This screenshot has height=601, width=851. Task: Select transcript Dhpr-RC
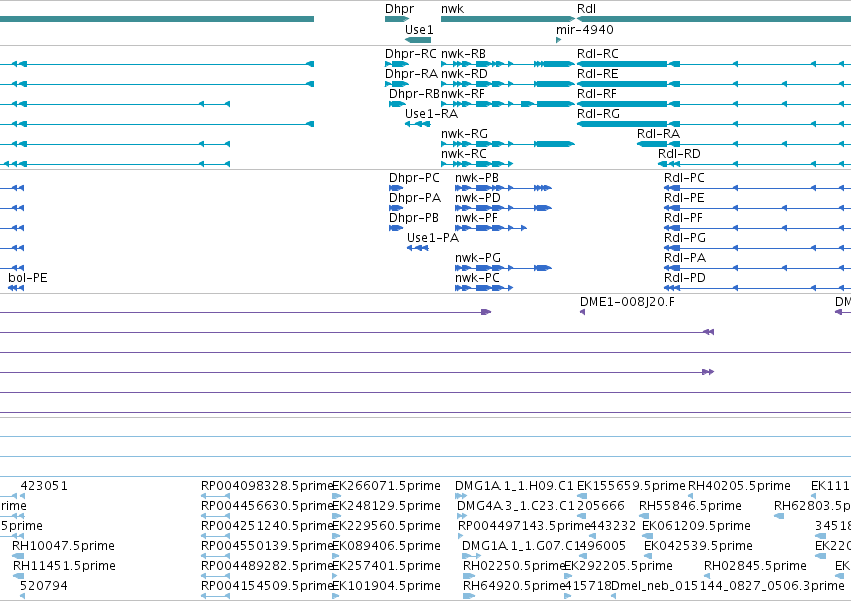point(397,64)
